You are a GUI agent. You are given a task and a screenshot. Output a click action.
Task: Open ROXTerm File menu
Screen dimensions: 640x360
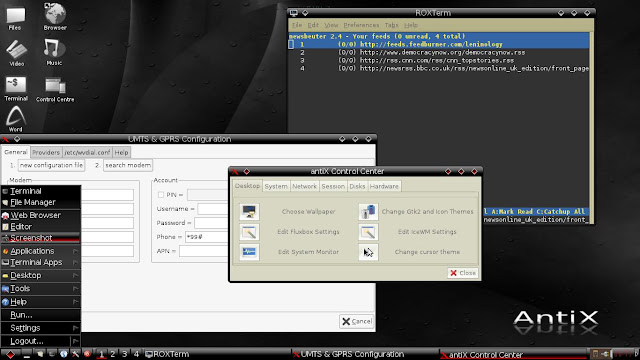[x=297, y=25]
